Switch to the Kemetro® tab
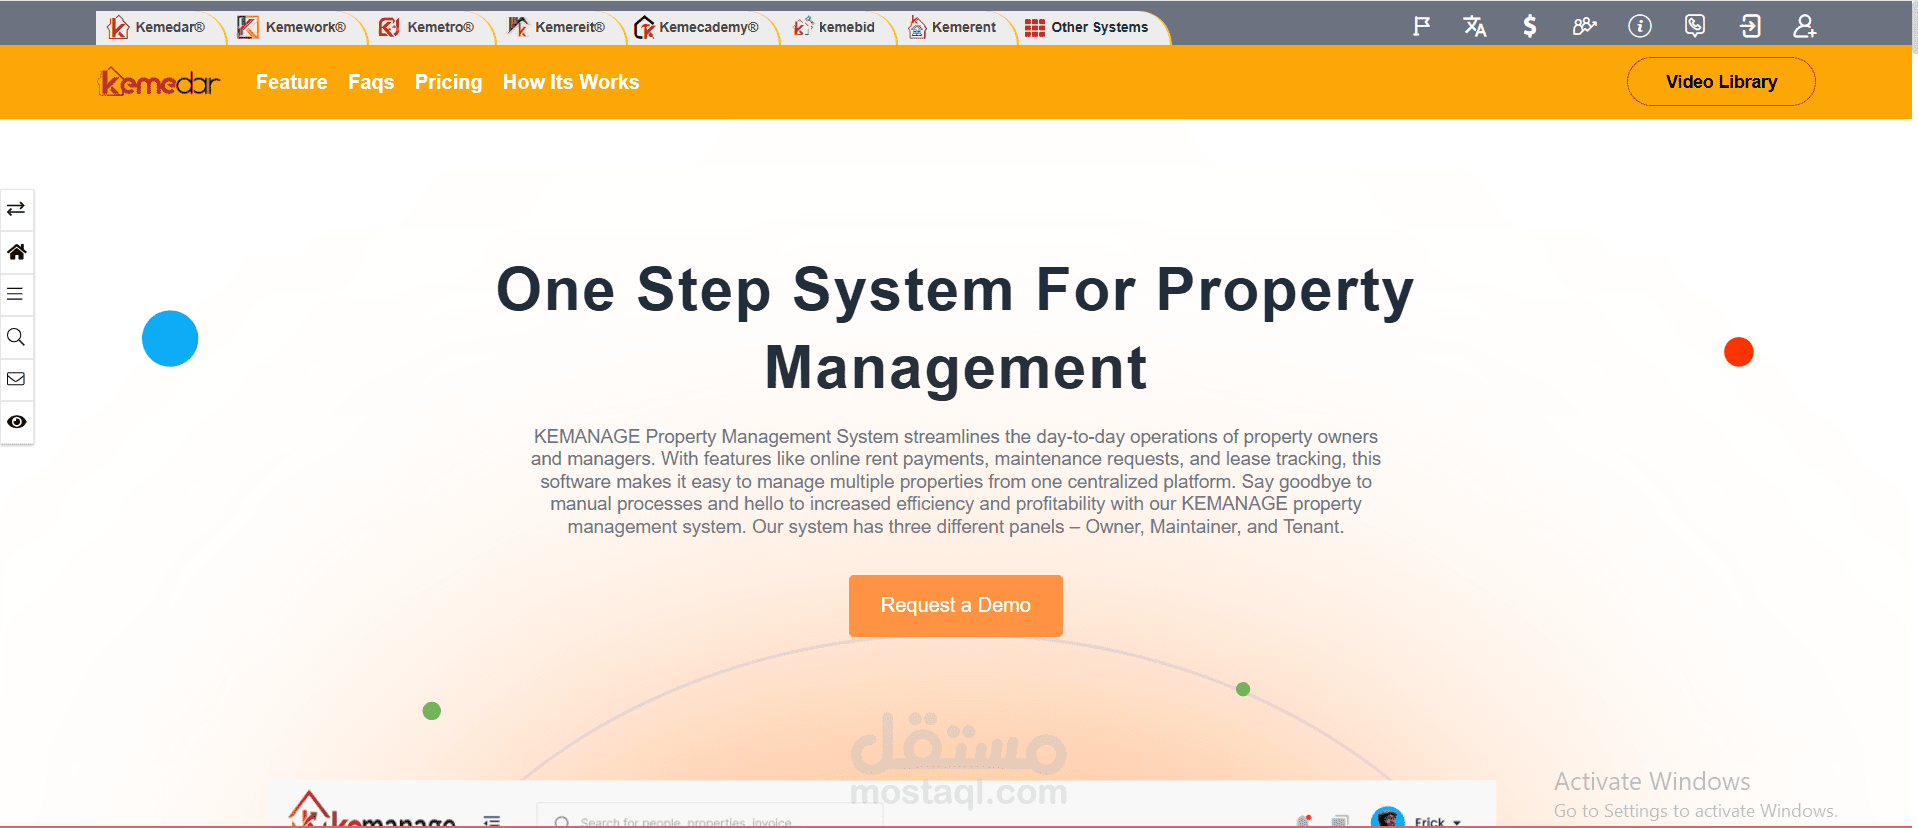 [x=427, y=27]
